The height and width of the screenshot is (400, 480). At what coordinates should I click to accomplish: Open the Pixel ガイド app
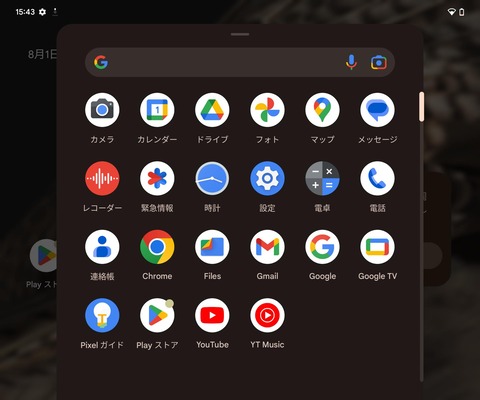coord(102,315)
